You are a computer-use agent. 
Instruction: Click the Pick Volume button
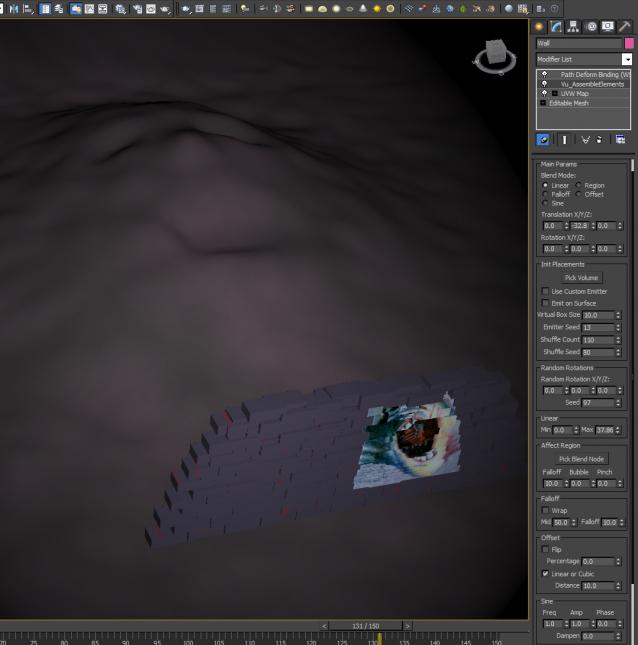pos(581,277)
